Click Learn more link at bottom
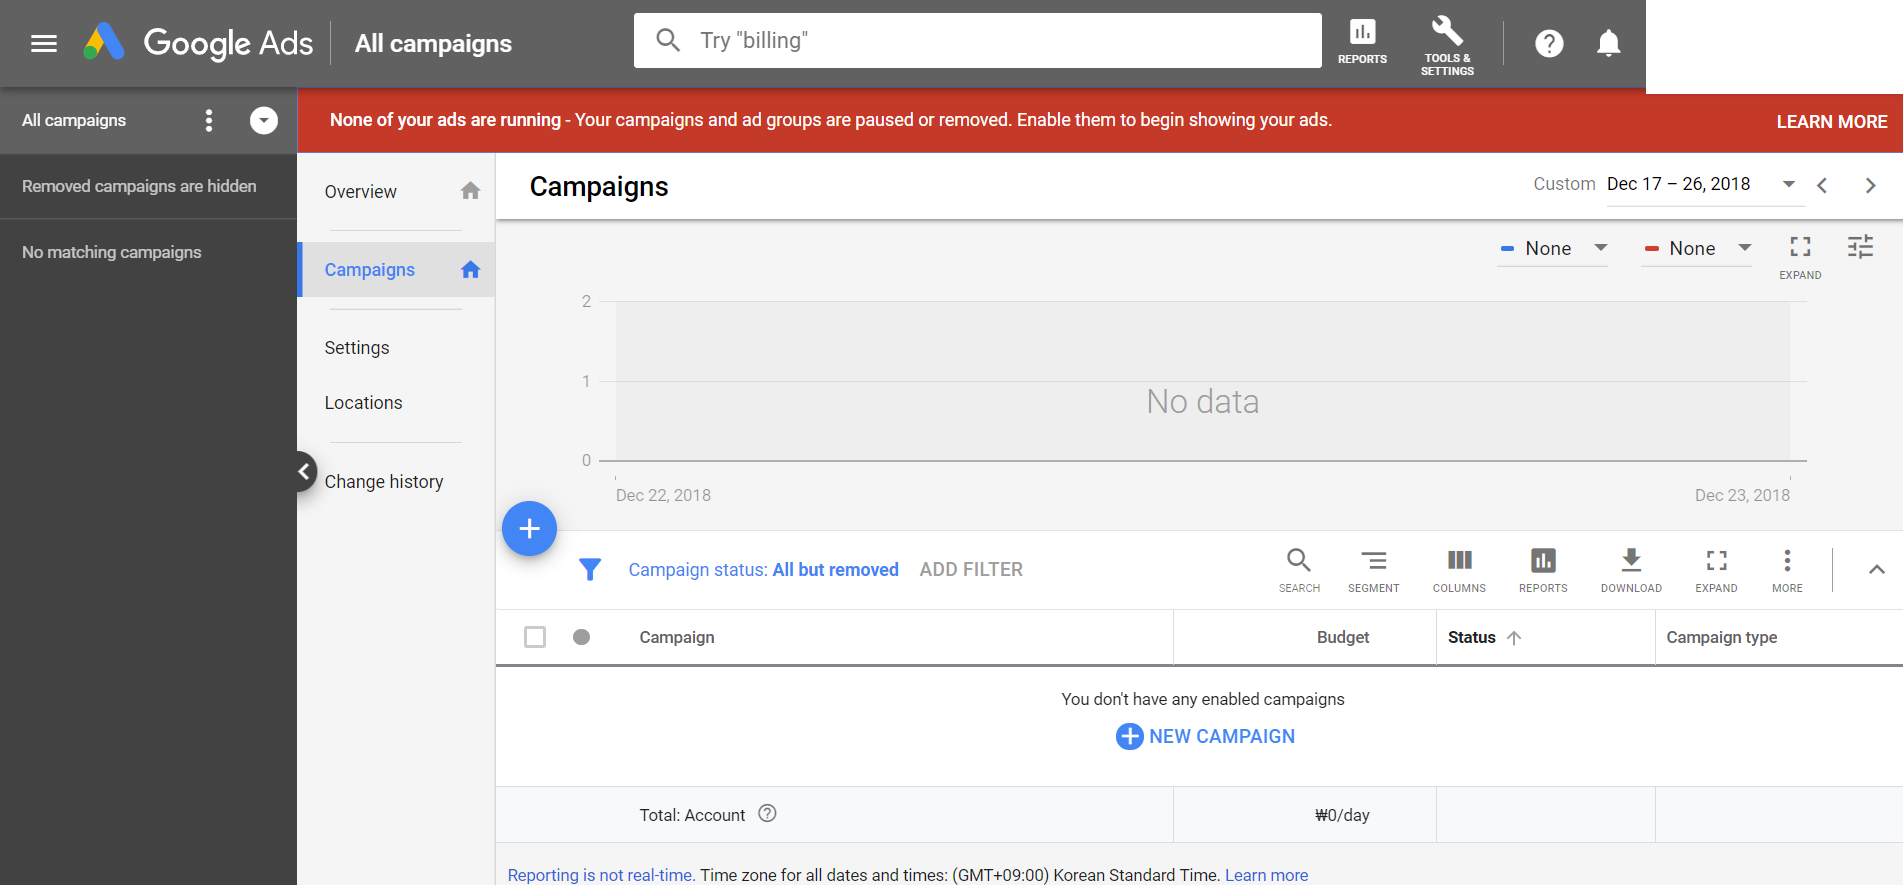 coord(1266,875)
